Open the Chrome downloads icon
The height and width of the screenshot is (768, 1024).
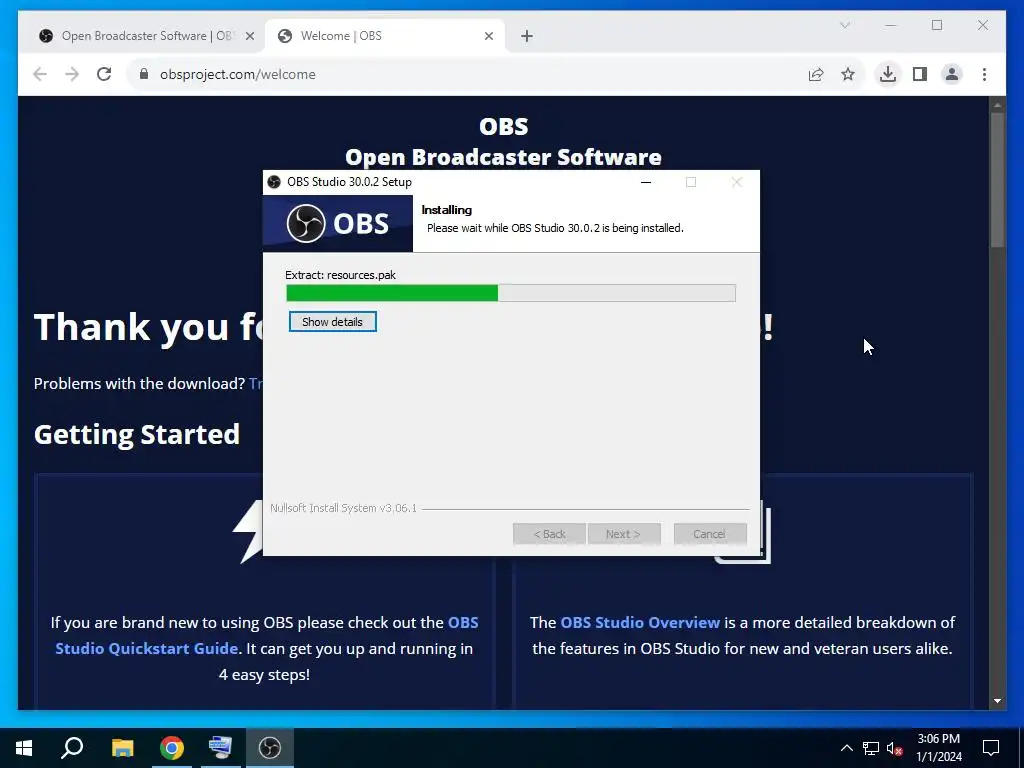[x=888, y=74]
